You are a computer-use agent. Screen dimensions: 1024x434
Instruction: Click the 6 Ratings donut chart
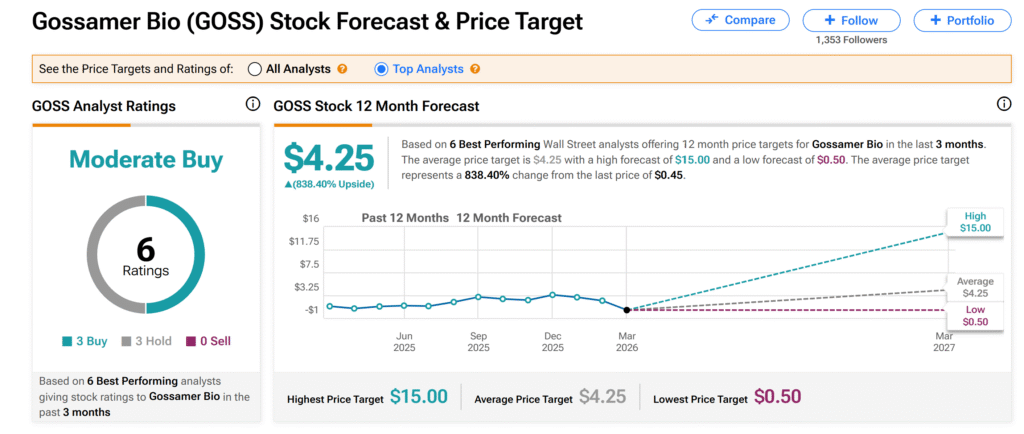[x=146, y=254]
